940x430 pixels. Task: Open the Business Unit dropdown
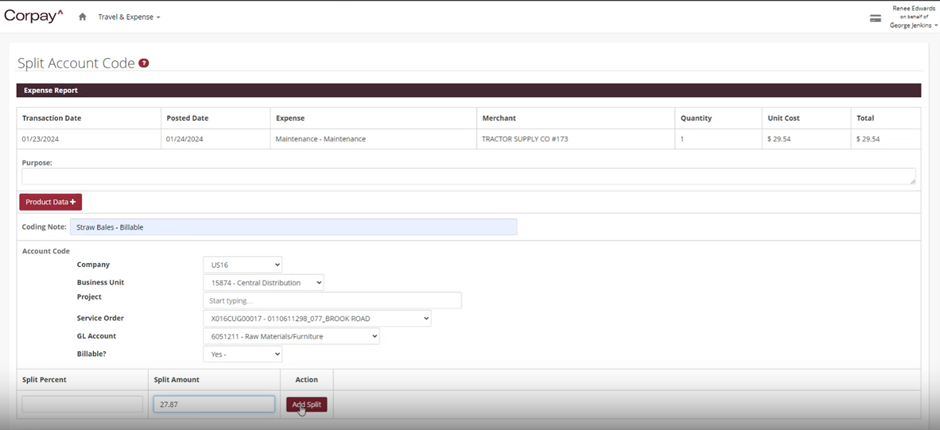point(263,283)
